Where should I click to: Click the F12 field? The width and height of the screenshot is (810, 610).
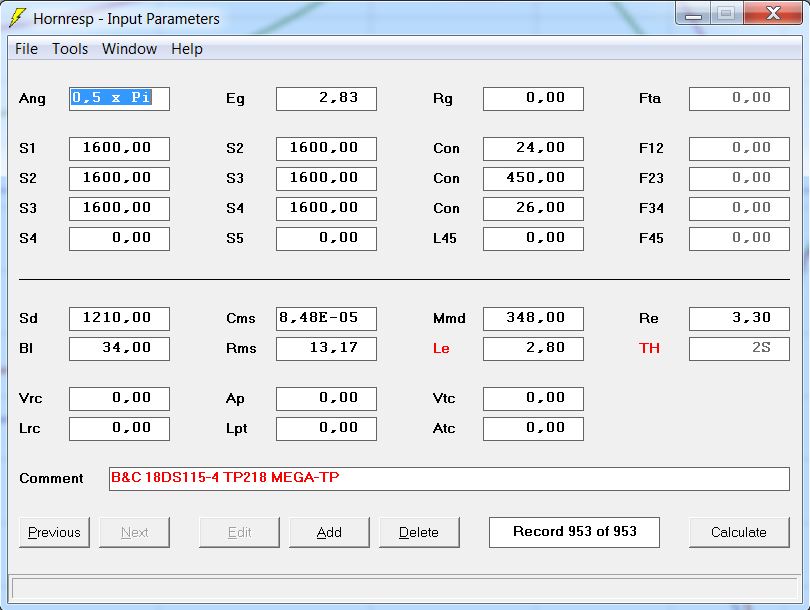tap(739, 149)
